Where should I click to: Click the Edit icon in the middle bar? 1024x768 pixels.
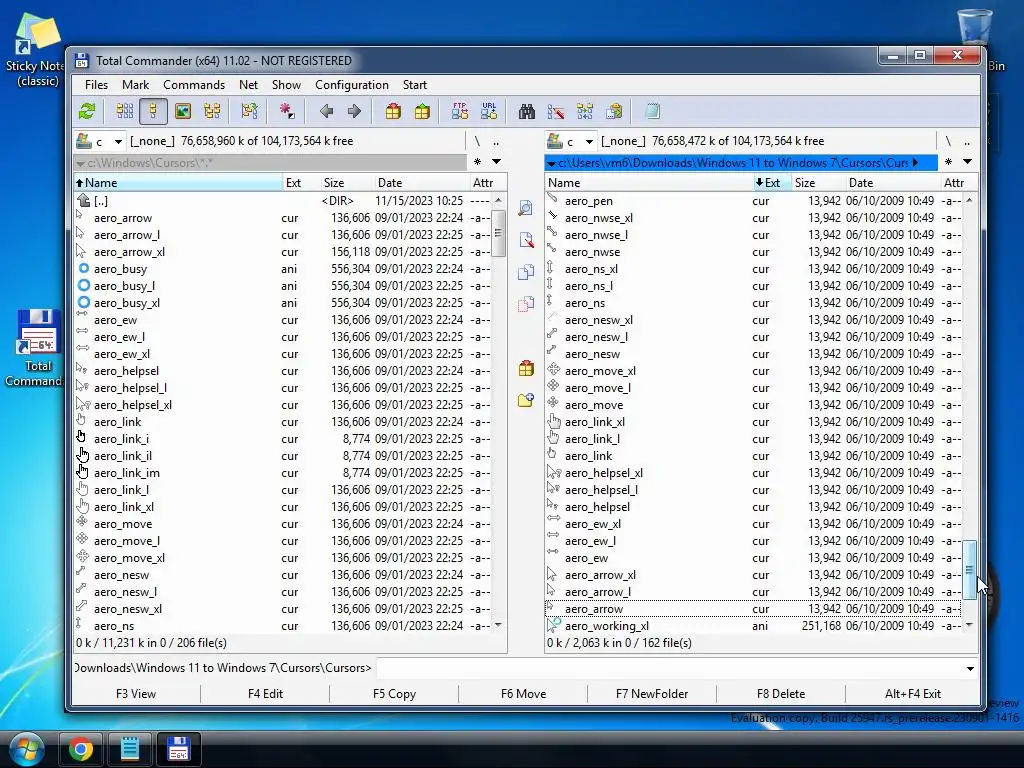pos(526,240)
